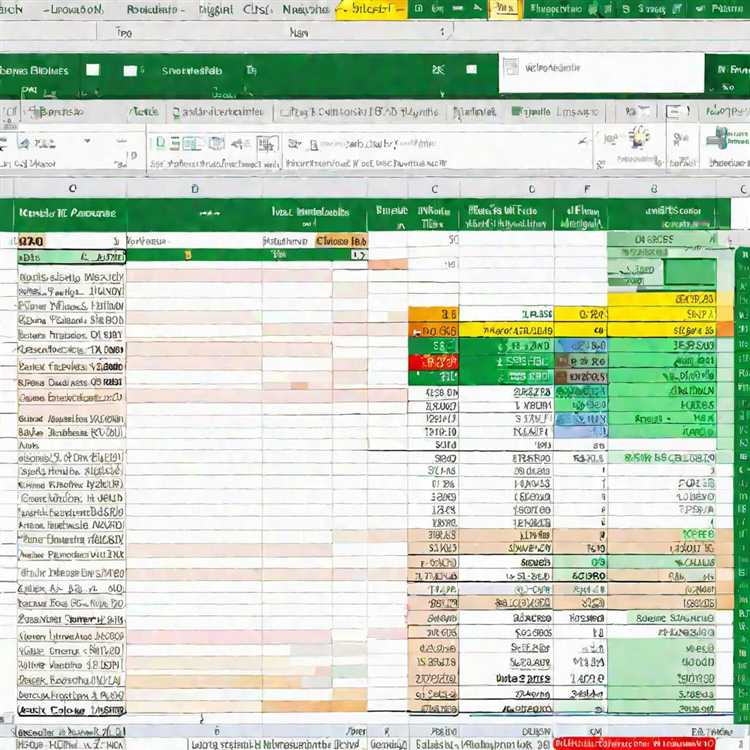The image size is (750, 750).
Task: Expand the formula bar with the arrows at its right
Action: pos(442,32)
